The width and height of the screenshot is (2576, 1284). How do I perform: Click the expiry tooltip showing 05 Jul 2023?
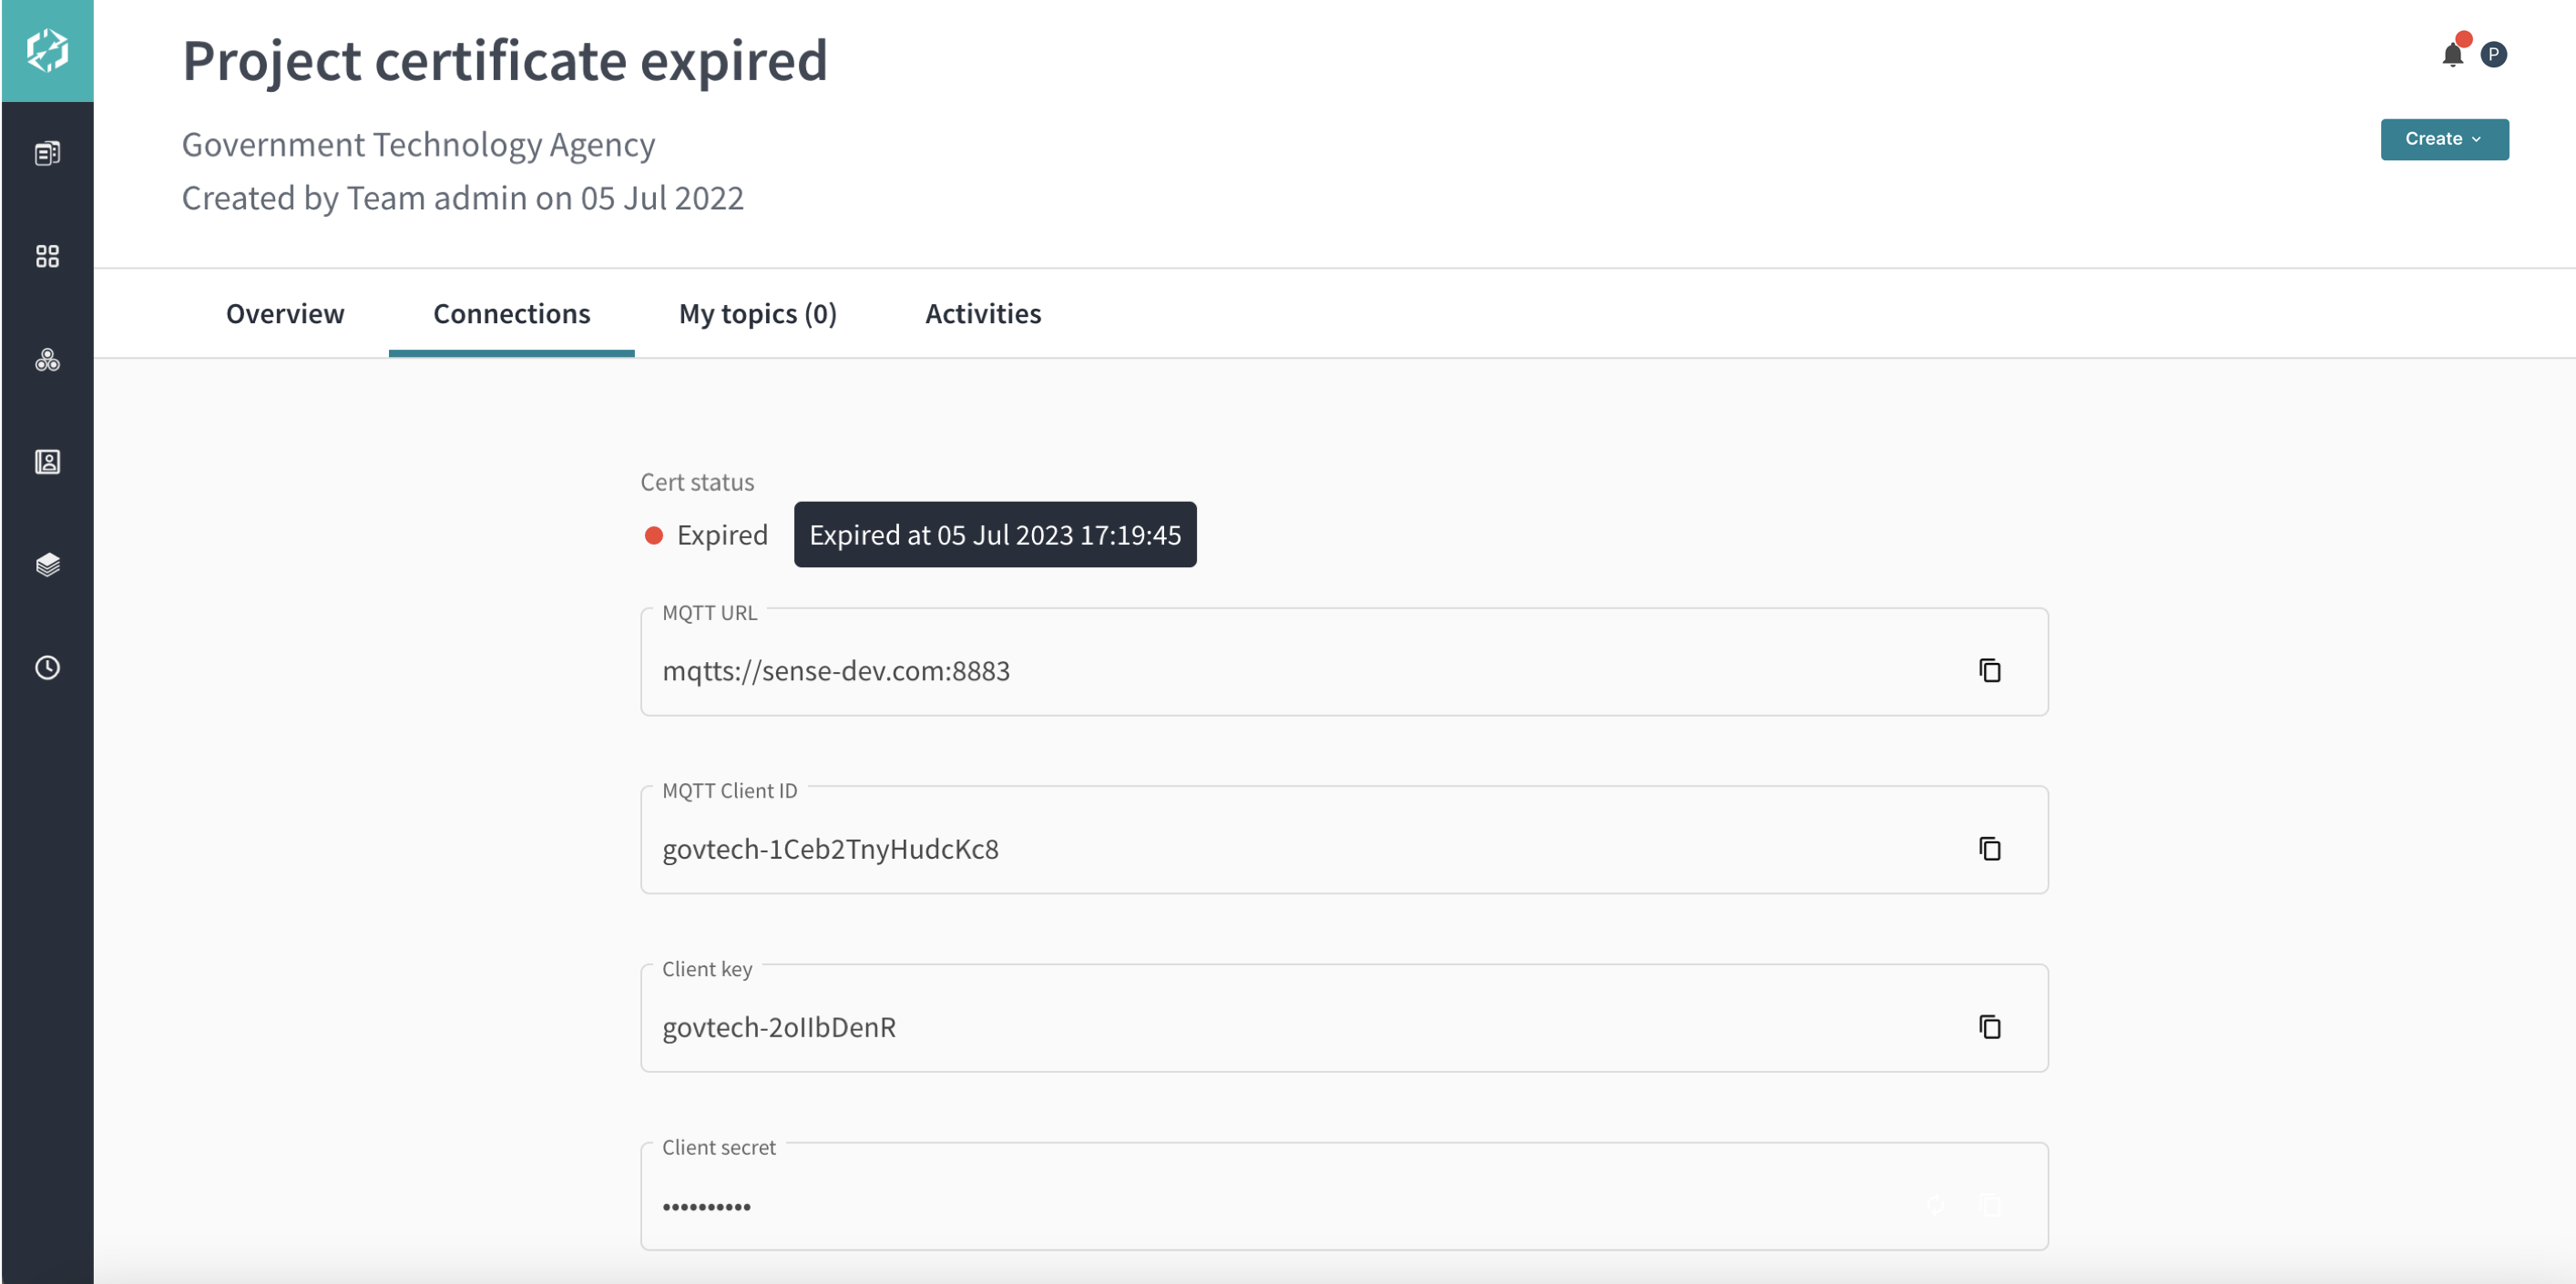(x=995, y=535)
